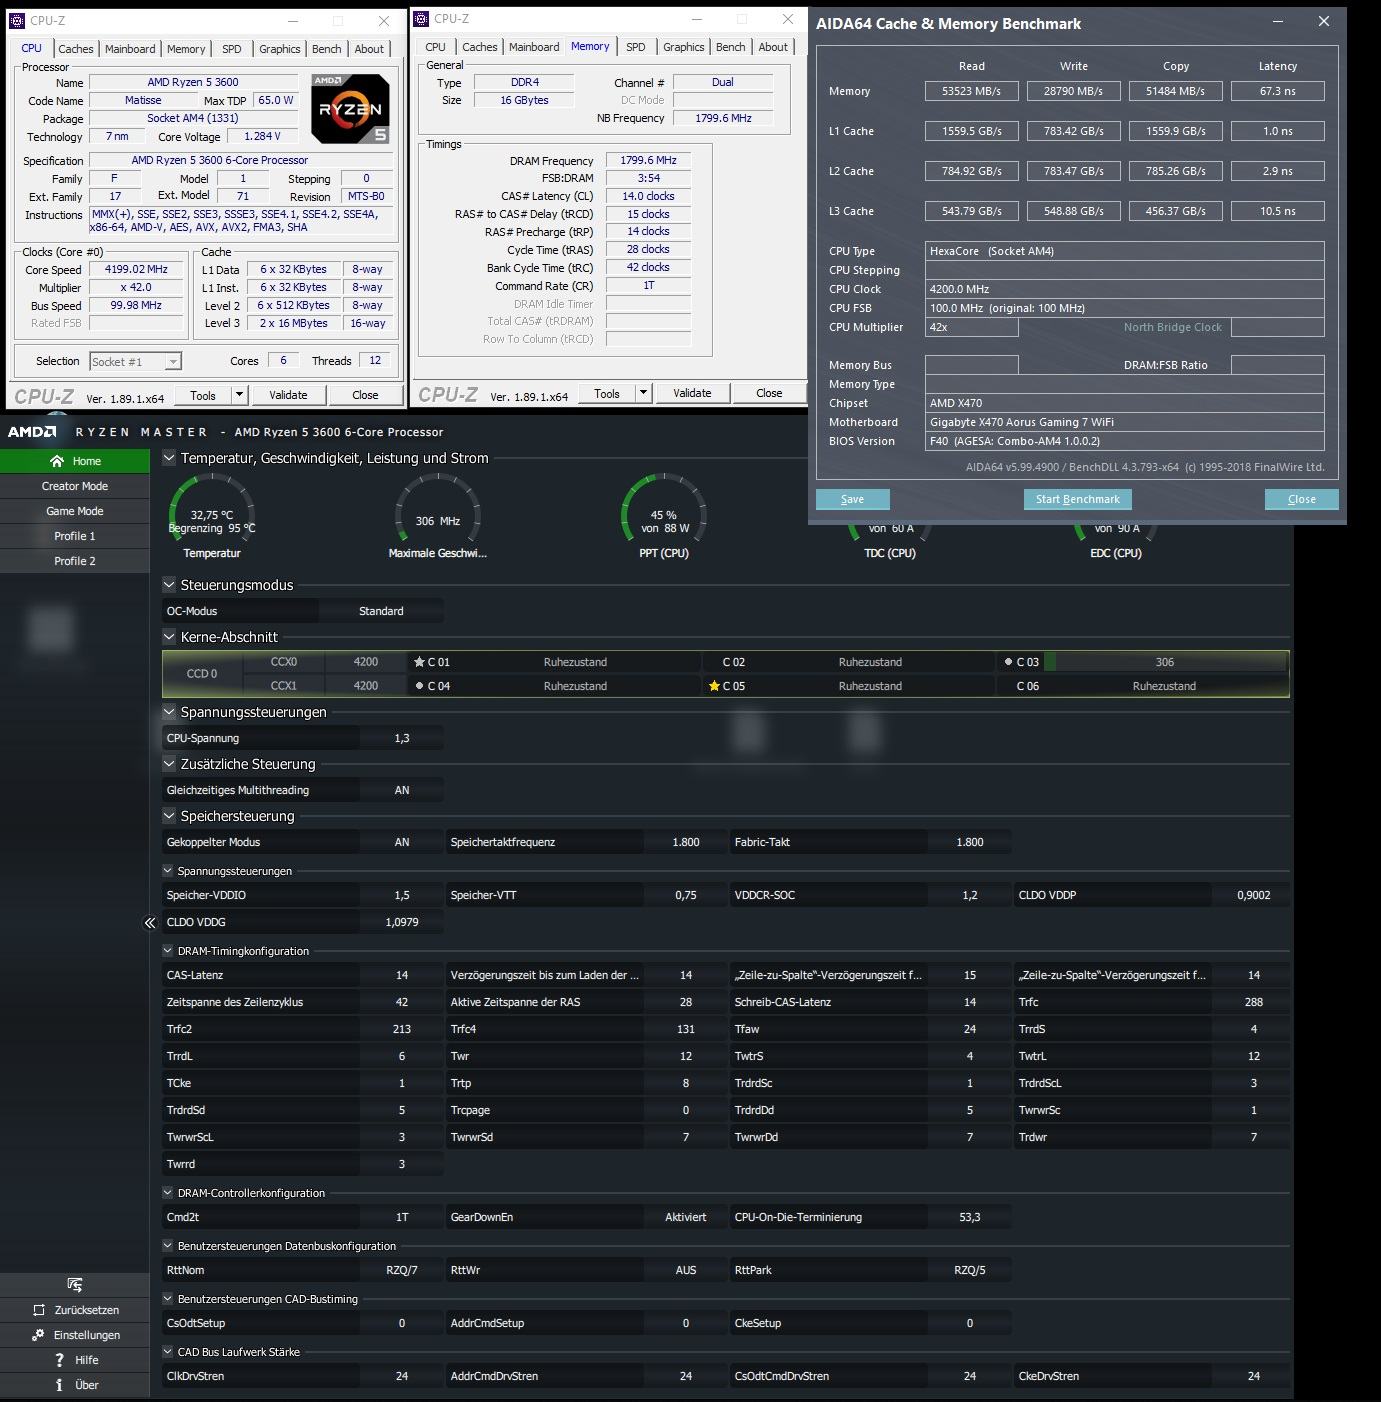Screen dimensions: 1381x1402
Task: Click the Ryzen 5 logo in CPU-Z
Action: point(350,109)
